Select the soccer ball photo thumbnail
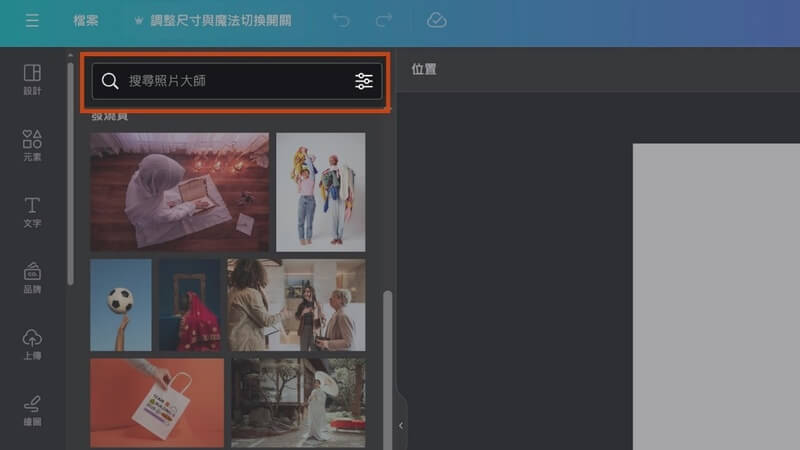The image size is (800, 450). pos(121,305)
